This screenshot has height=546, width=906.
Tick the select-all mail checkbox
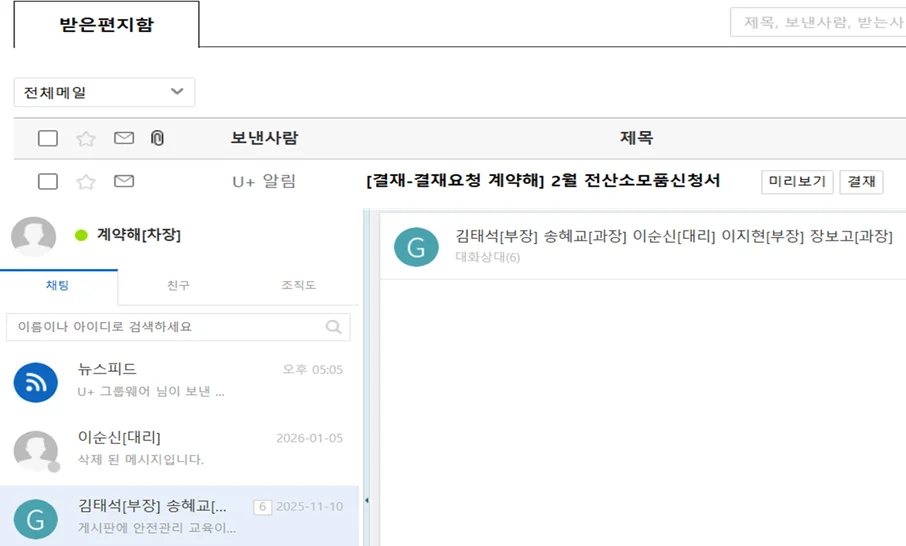[x=48, y=138]
